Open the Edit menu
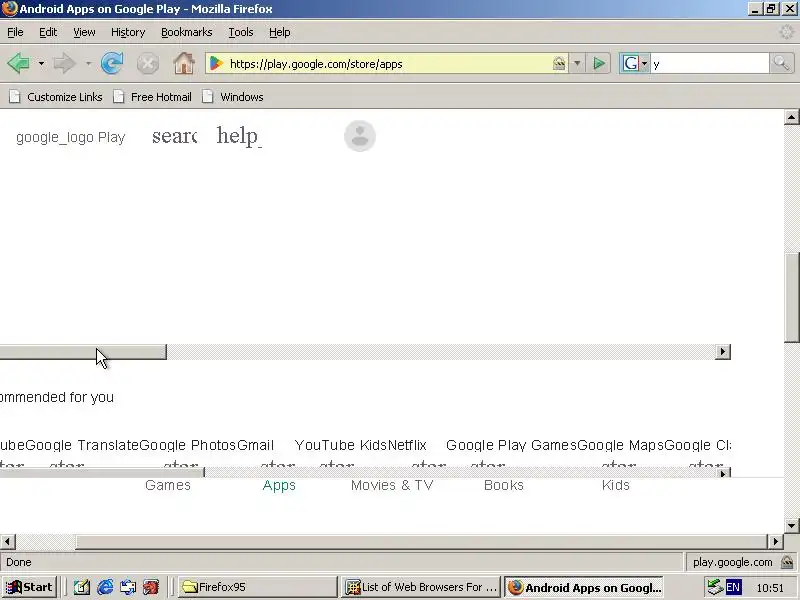The height and width of the screenshot is (600, 800). tap(48, 32)
